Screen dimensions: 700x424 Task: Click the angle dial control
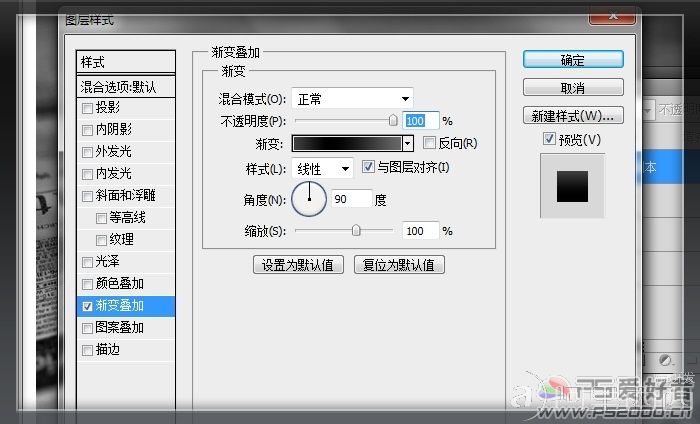[x=309, y=198]
